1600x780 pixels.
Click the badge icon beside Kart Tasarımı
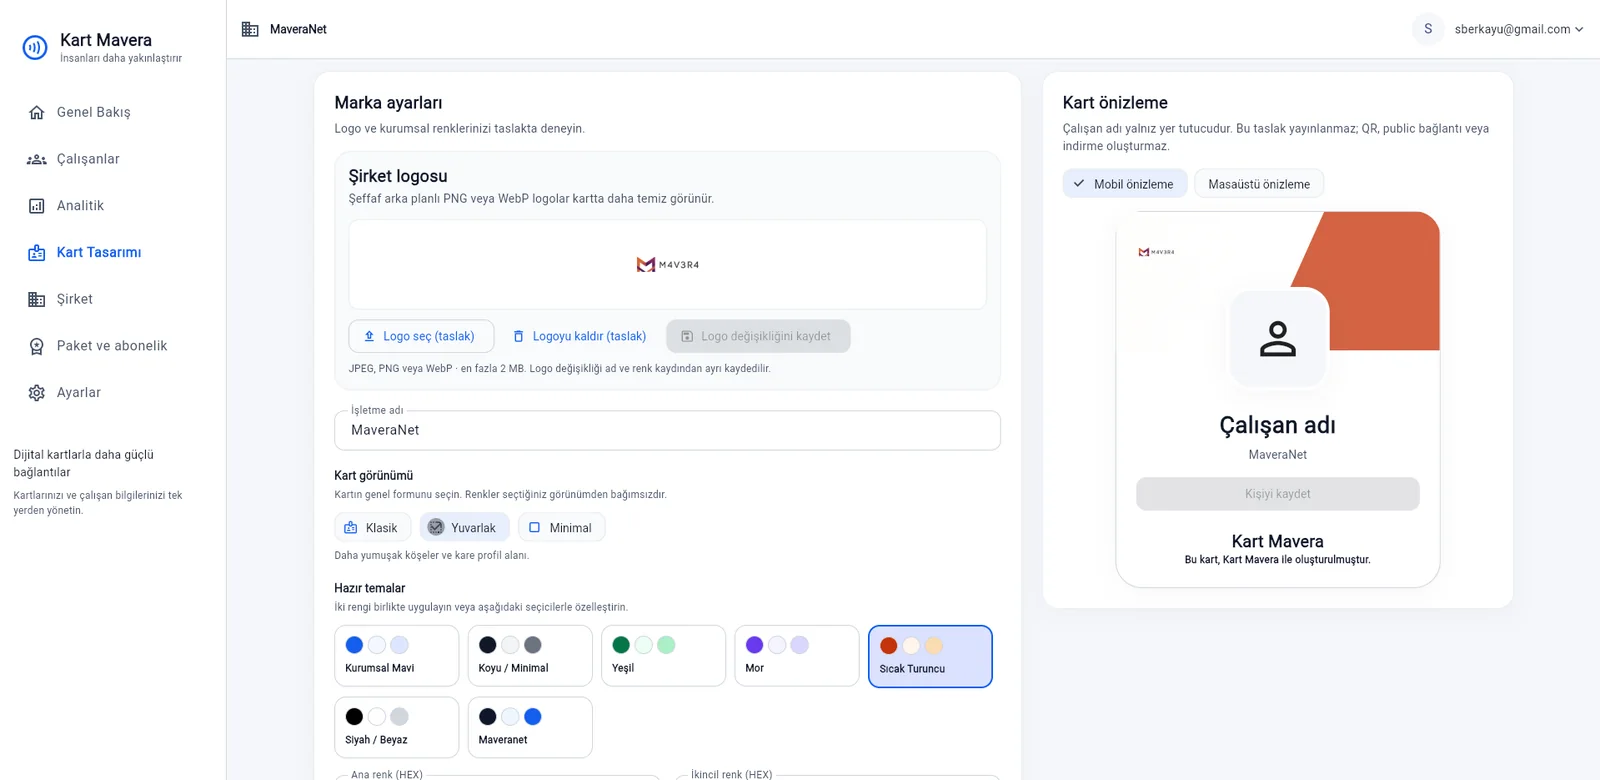[x=37, y=253]
